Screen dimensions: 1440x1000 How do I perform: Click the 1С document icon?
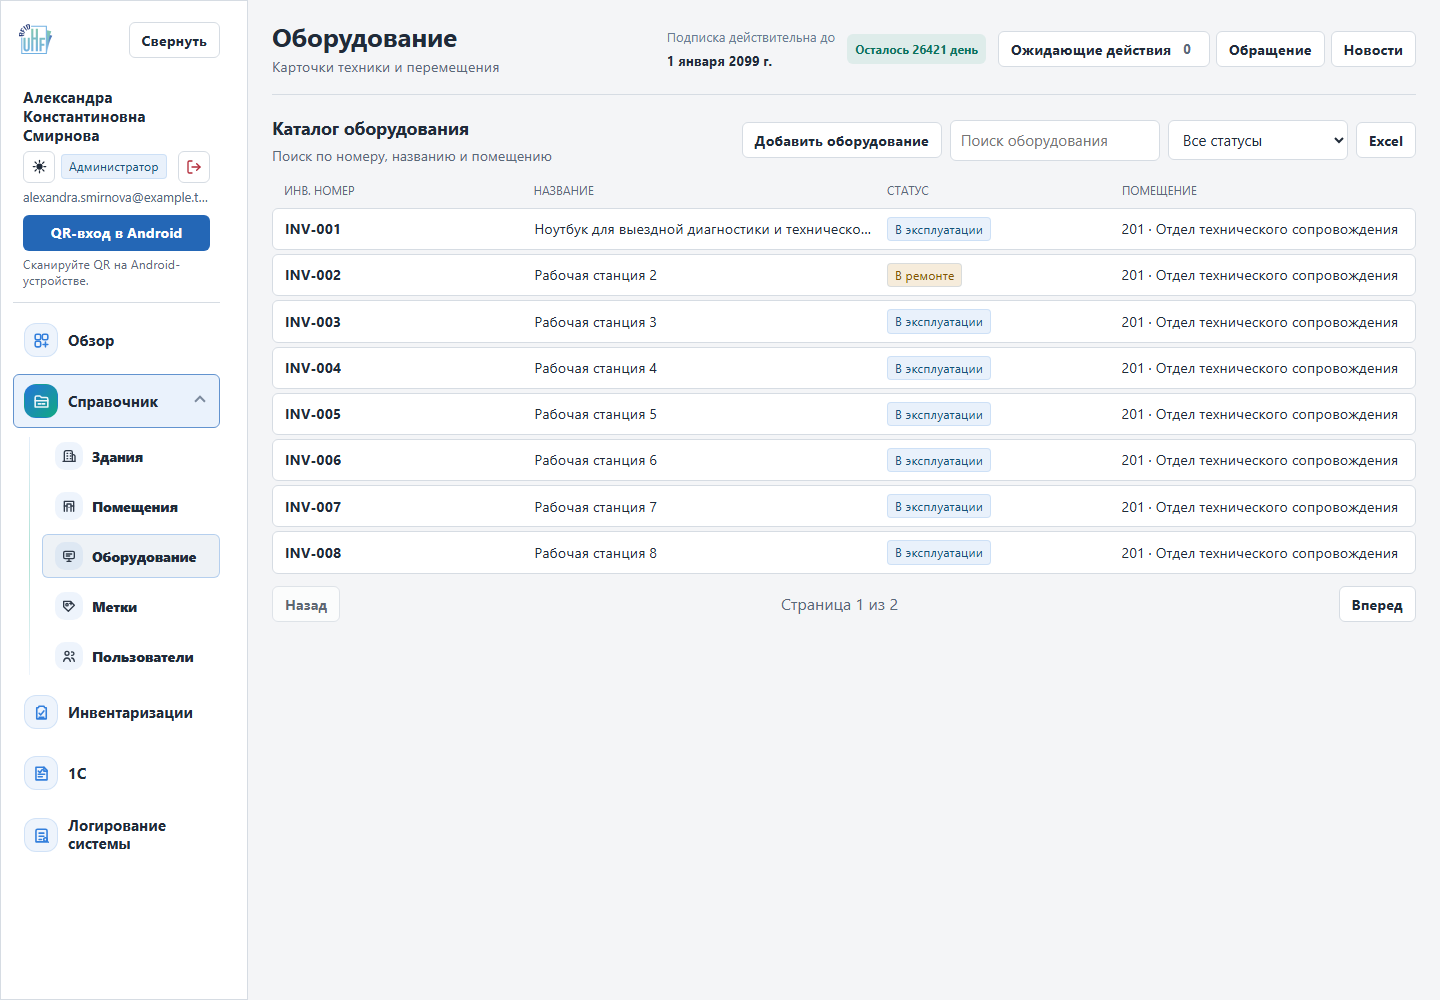41,773
